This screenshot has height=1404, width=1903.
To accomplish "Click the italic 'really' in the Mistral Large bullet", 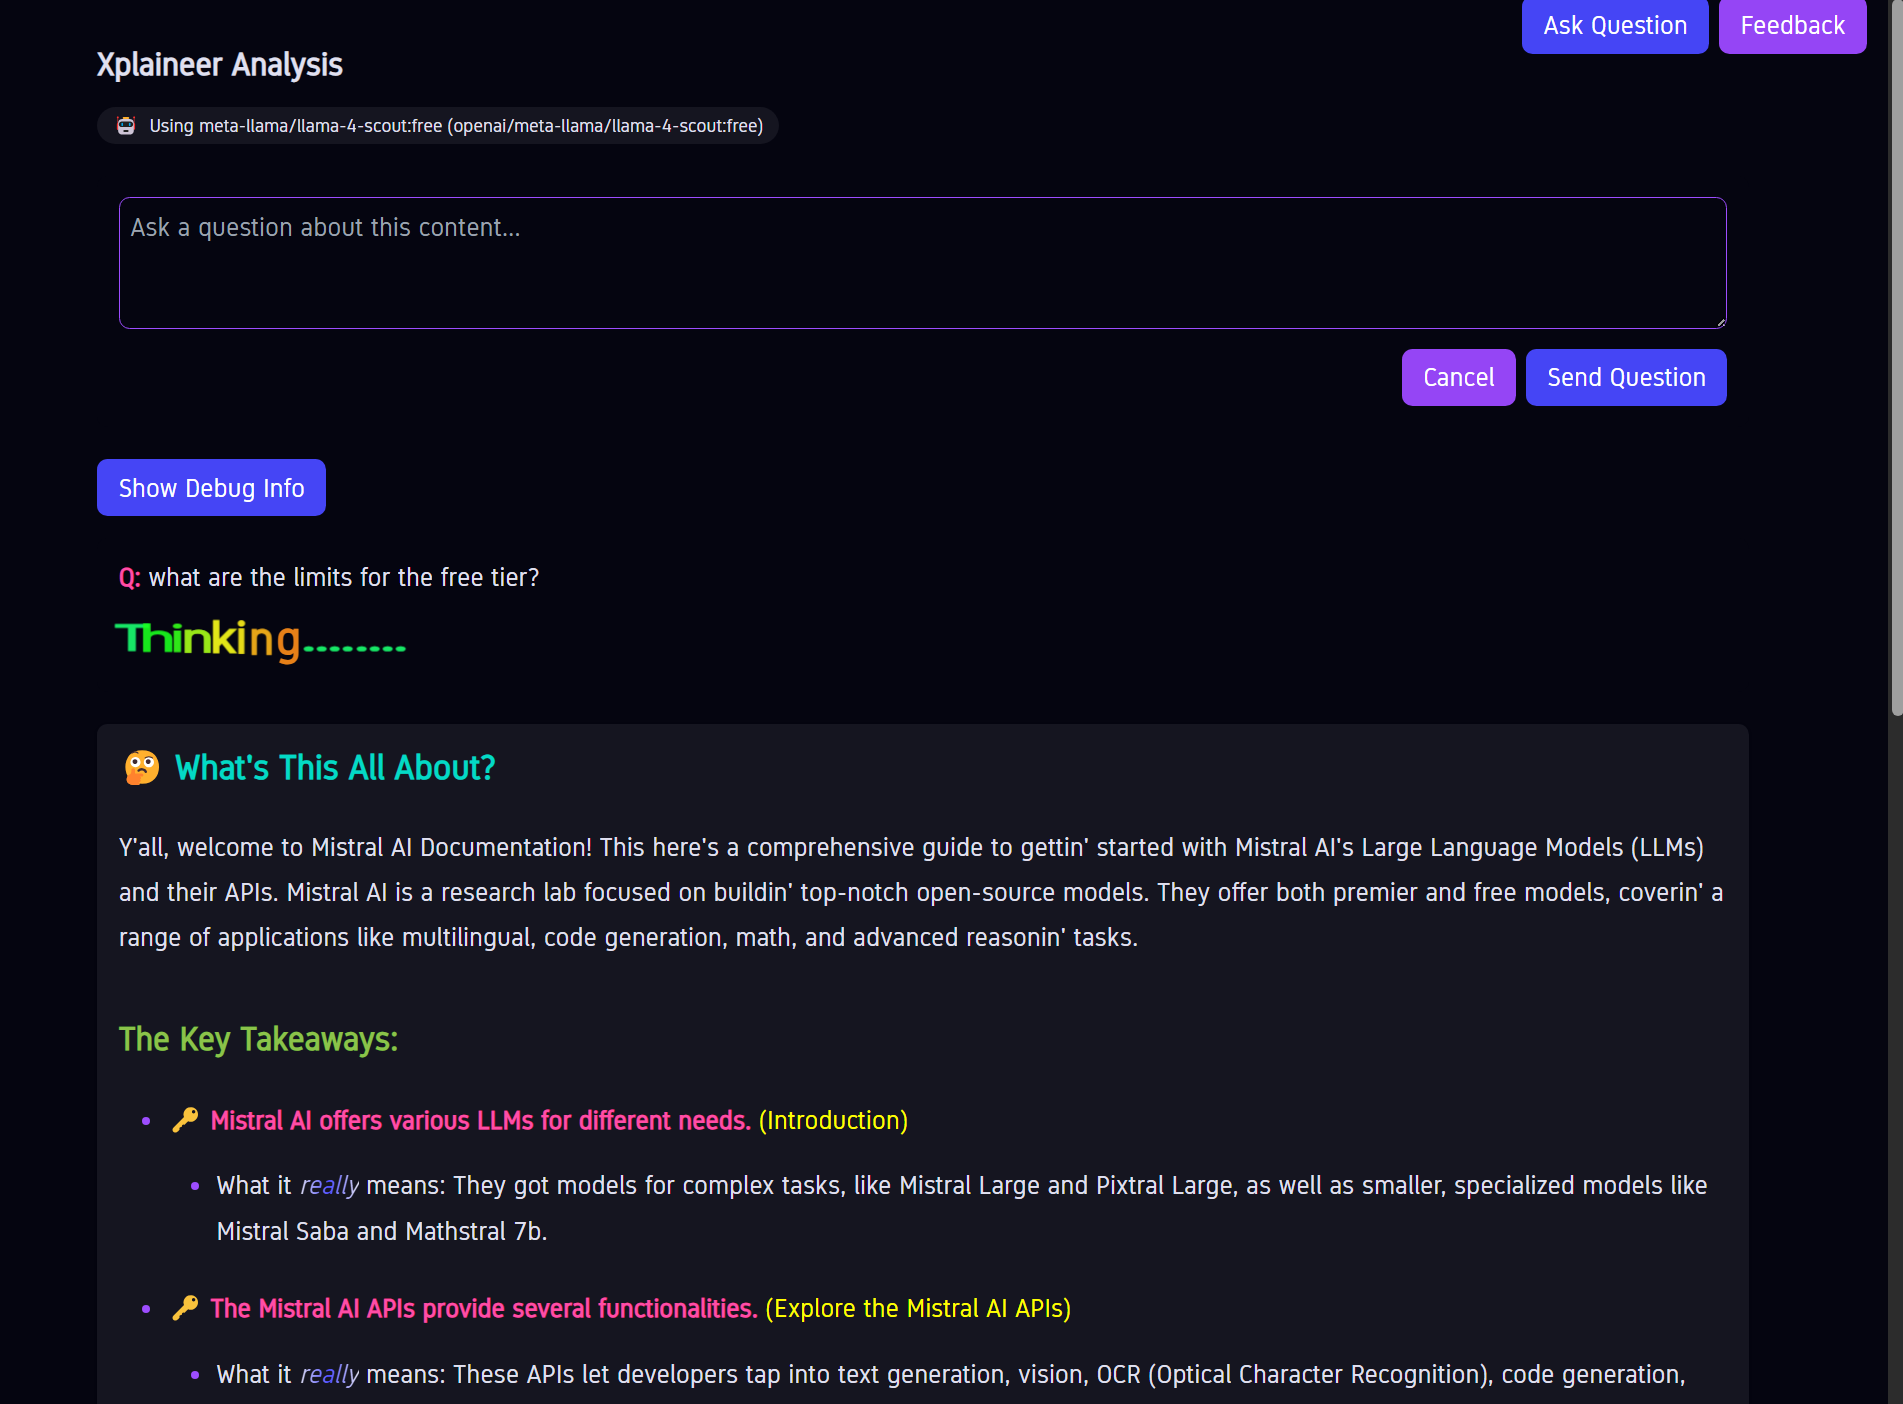I will click(x=329, y=1186).
